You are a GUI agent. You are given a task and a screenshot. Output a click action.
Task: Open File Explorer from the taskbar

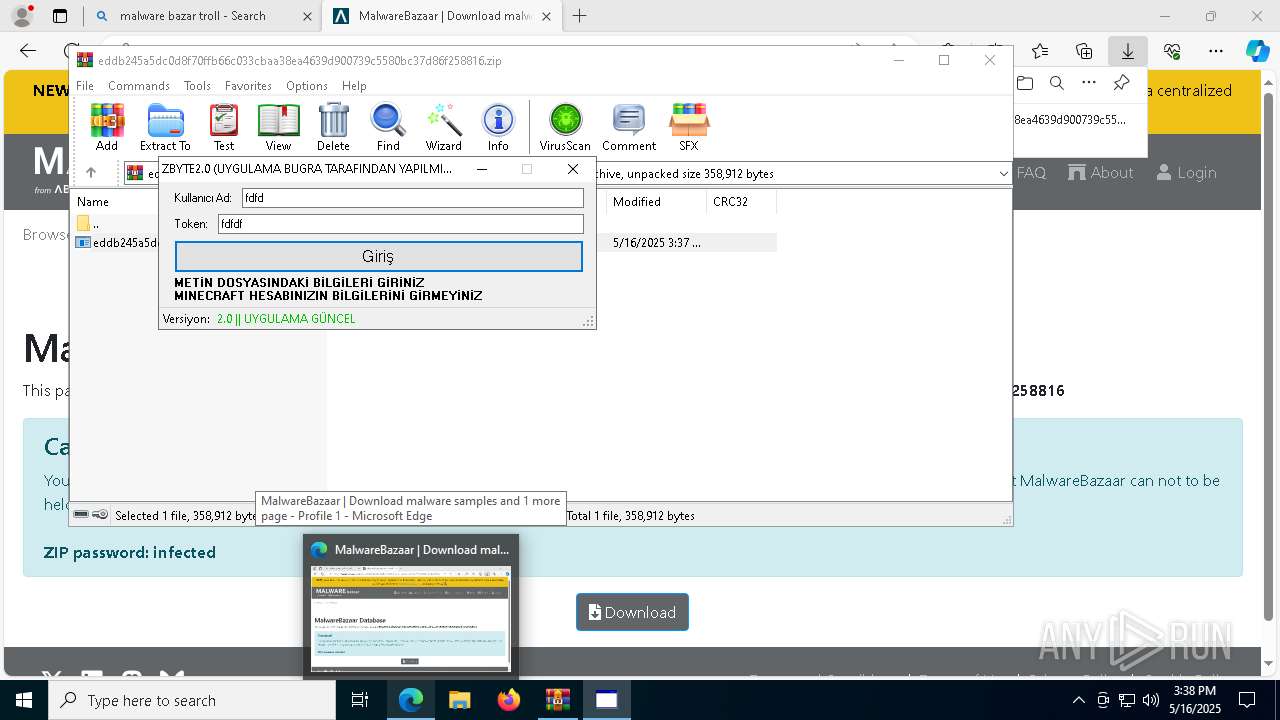[459, 700]
